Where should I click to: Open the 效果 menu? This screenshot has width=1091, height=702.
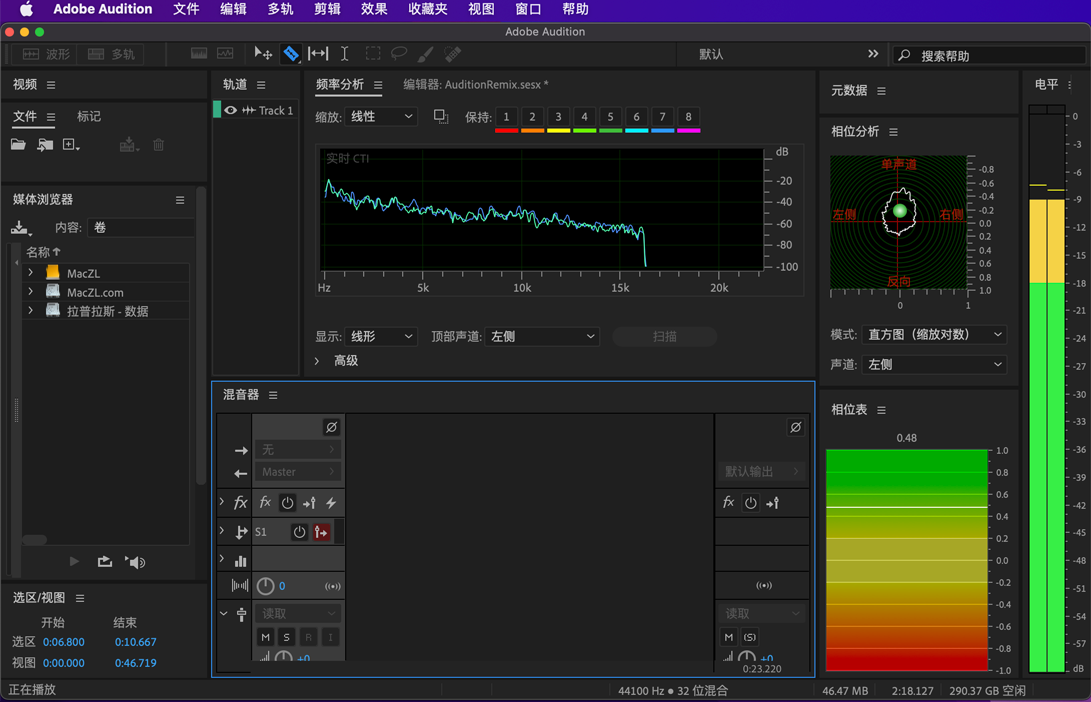(x=373, y=9)
